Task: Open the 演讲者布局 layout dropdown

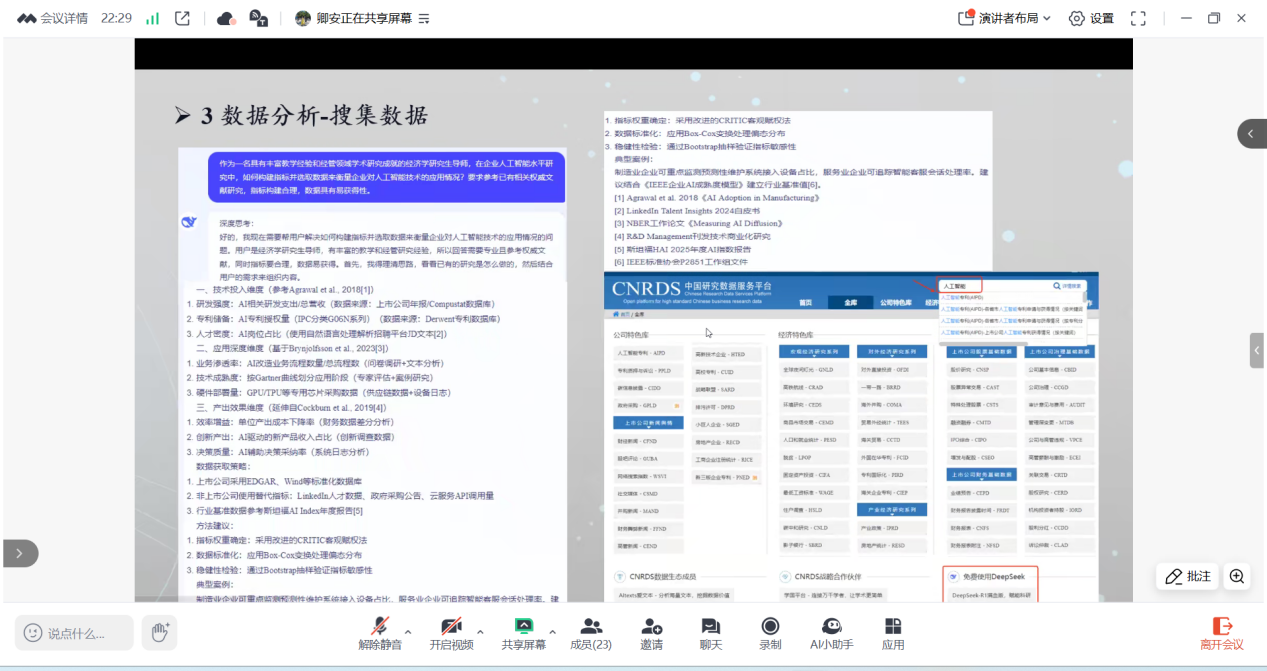Action: 1006,18
